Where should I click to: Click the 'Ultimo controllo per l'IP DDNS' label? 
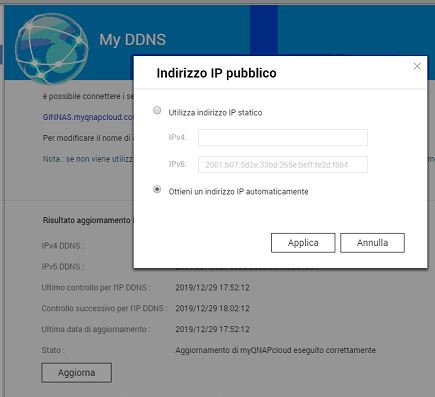click(x=96, y=288)
